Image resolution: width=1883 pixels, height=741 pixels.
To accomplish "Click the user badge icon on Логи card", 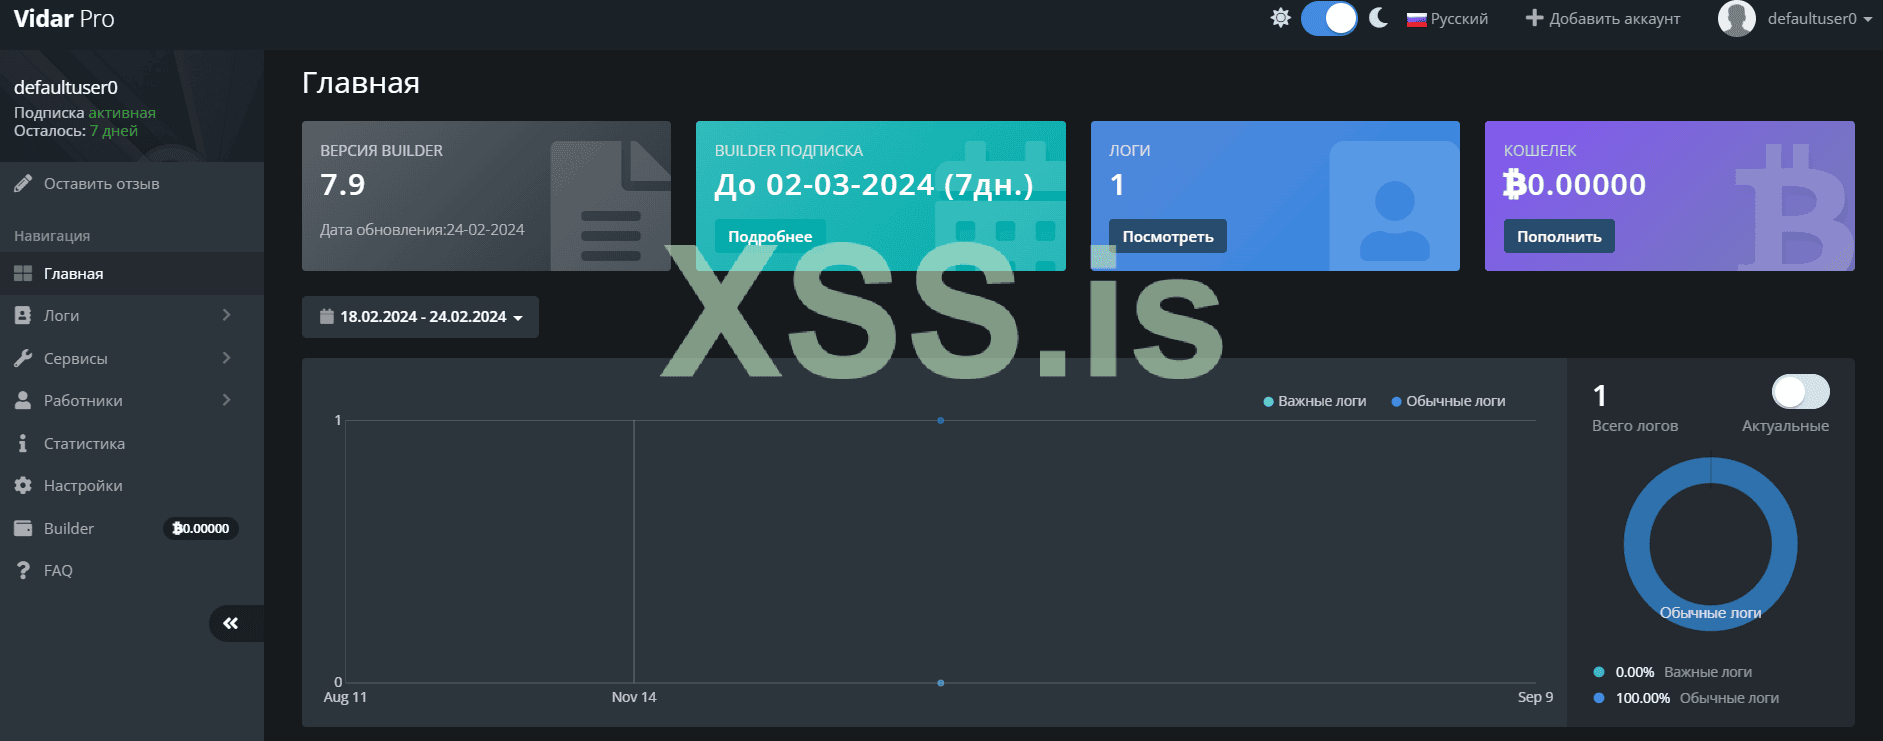I will pyautogui.click(x=1394, y=206).
